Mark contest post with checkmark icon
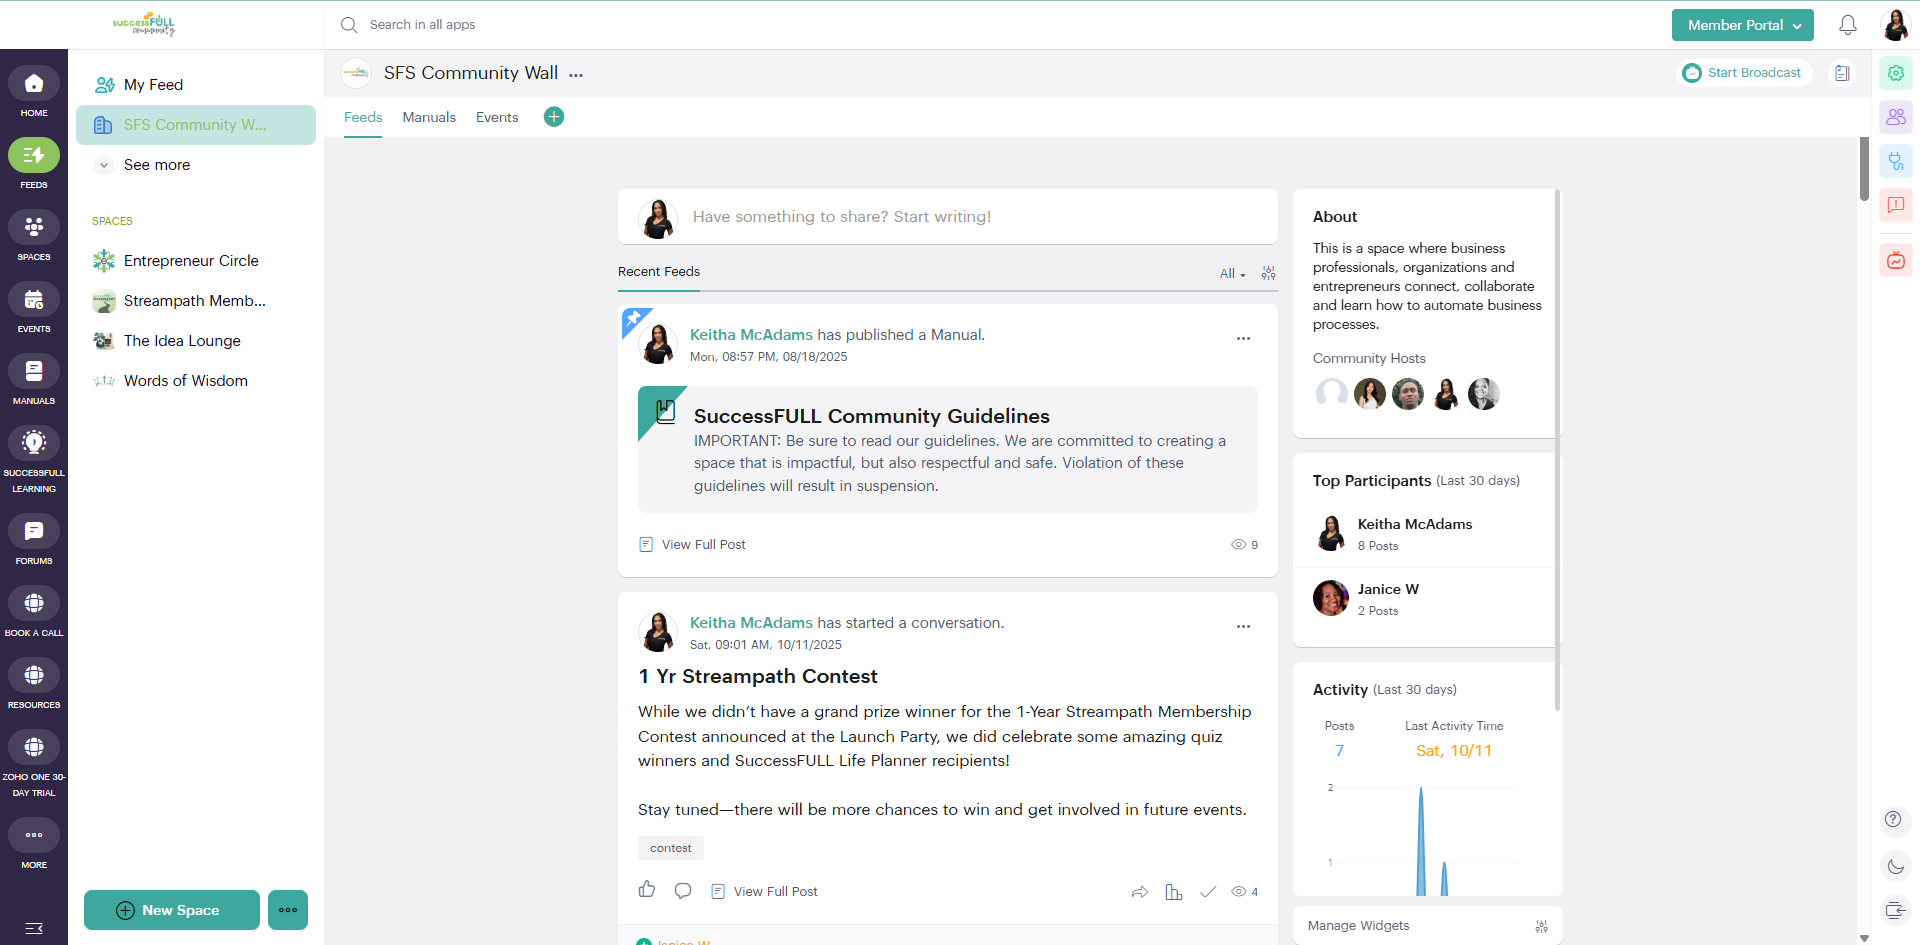Screen dimensions: 1920x945 point(1208,892)
